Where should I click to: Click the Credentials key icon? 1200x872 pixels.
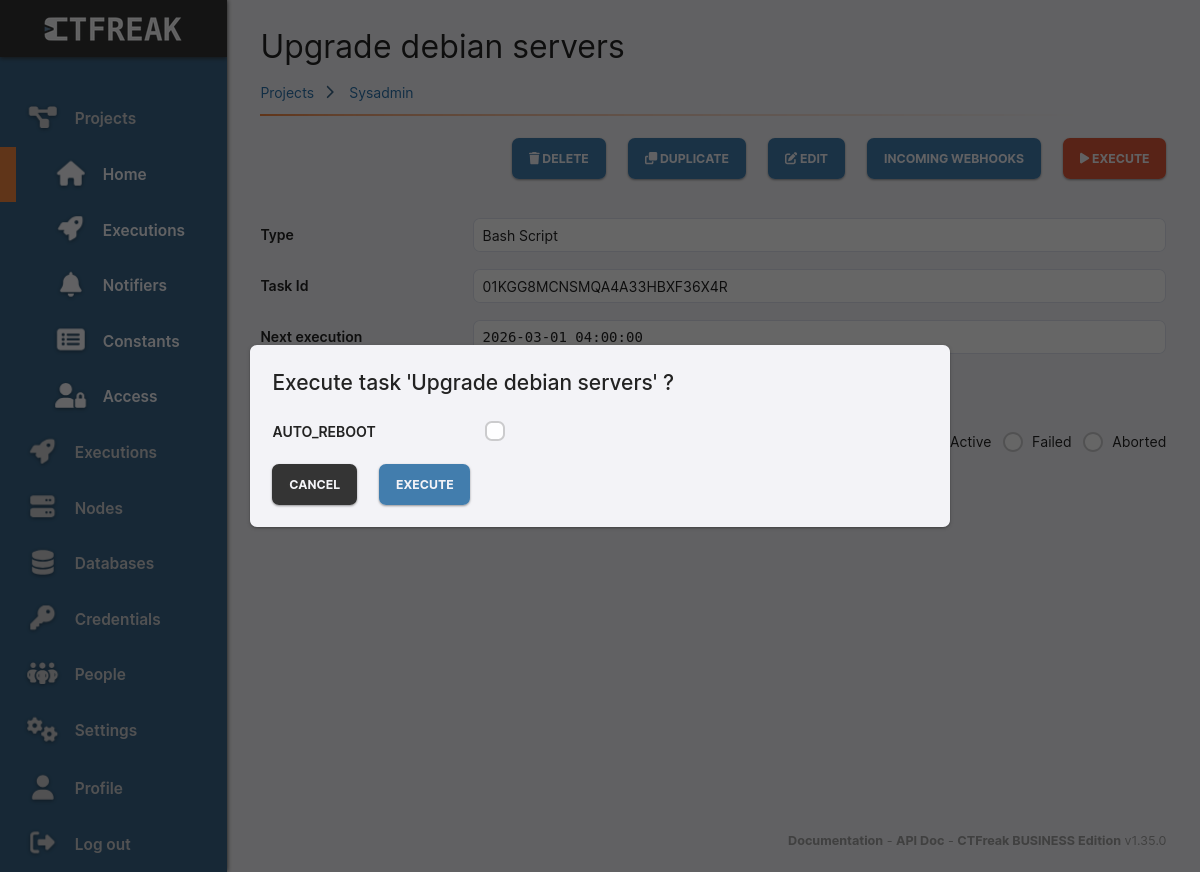click(x=42, y=619)
